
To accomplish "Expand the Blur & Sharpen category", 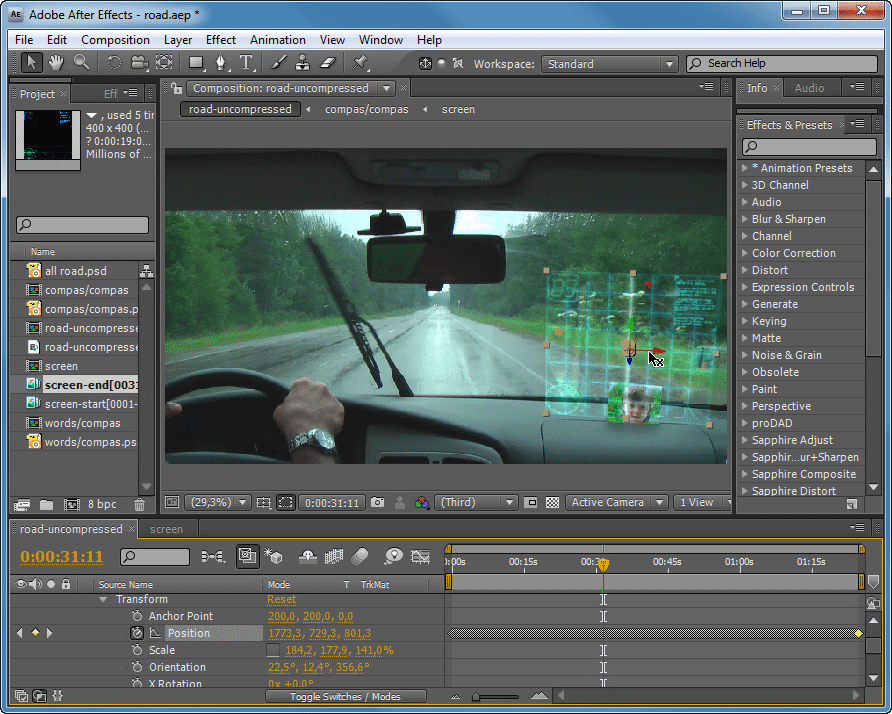I will pos(745,219).
